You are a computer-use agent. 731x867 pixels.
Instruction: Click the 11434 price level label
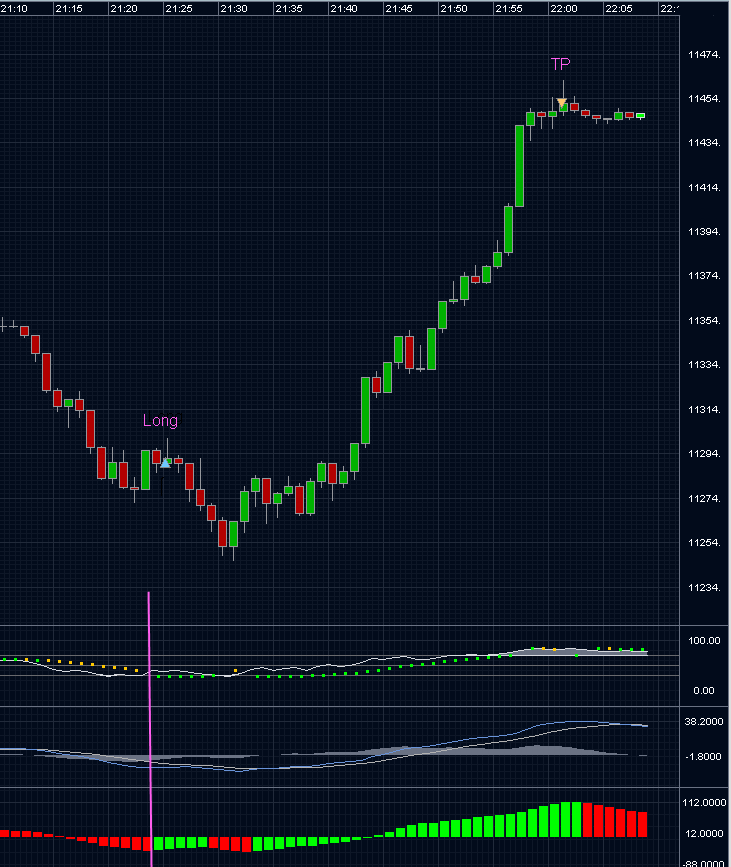pyautogui.click(x=704, y=143)
